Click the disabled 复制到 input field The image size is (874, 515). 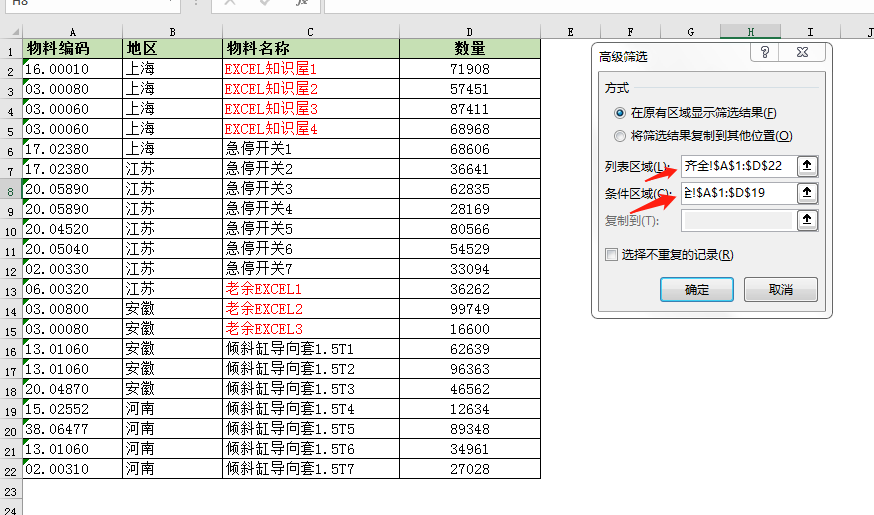[739, 221]
